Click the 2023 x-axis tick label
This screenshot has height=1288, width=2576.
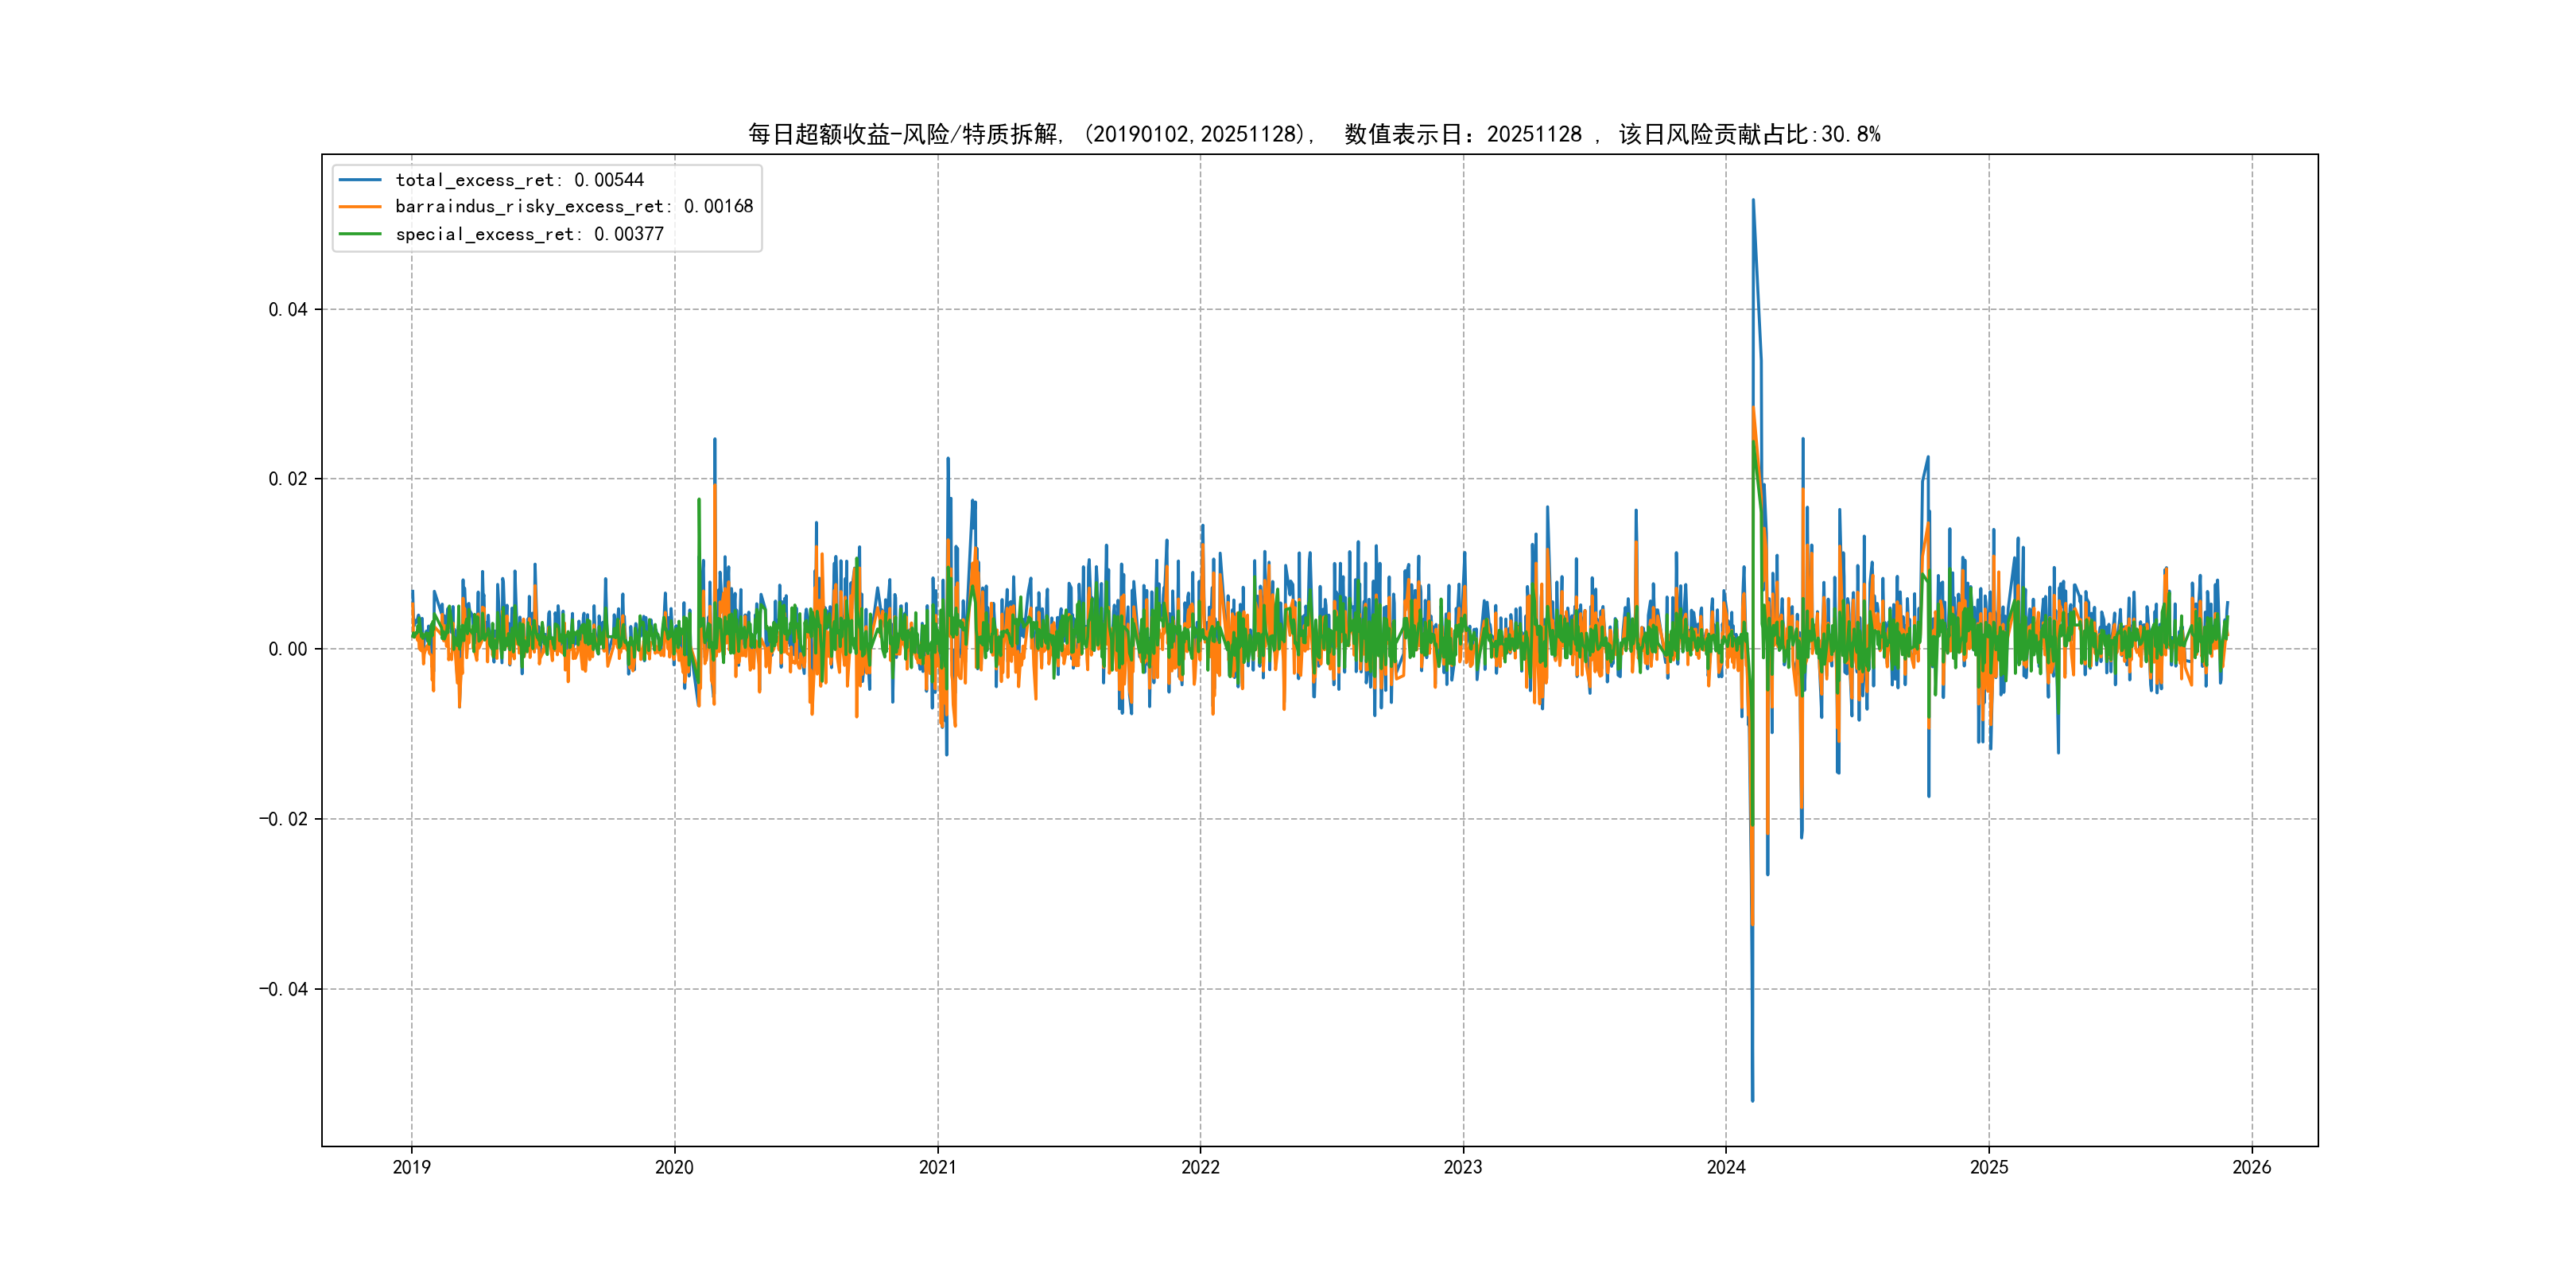tap(1463, 1167)
